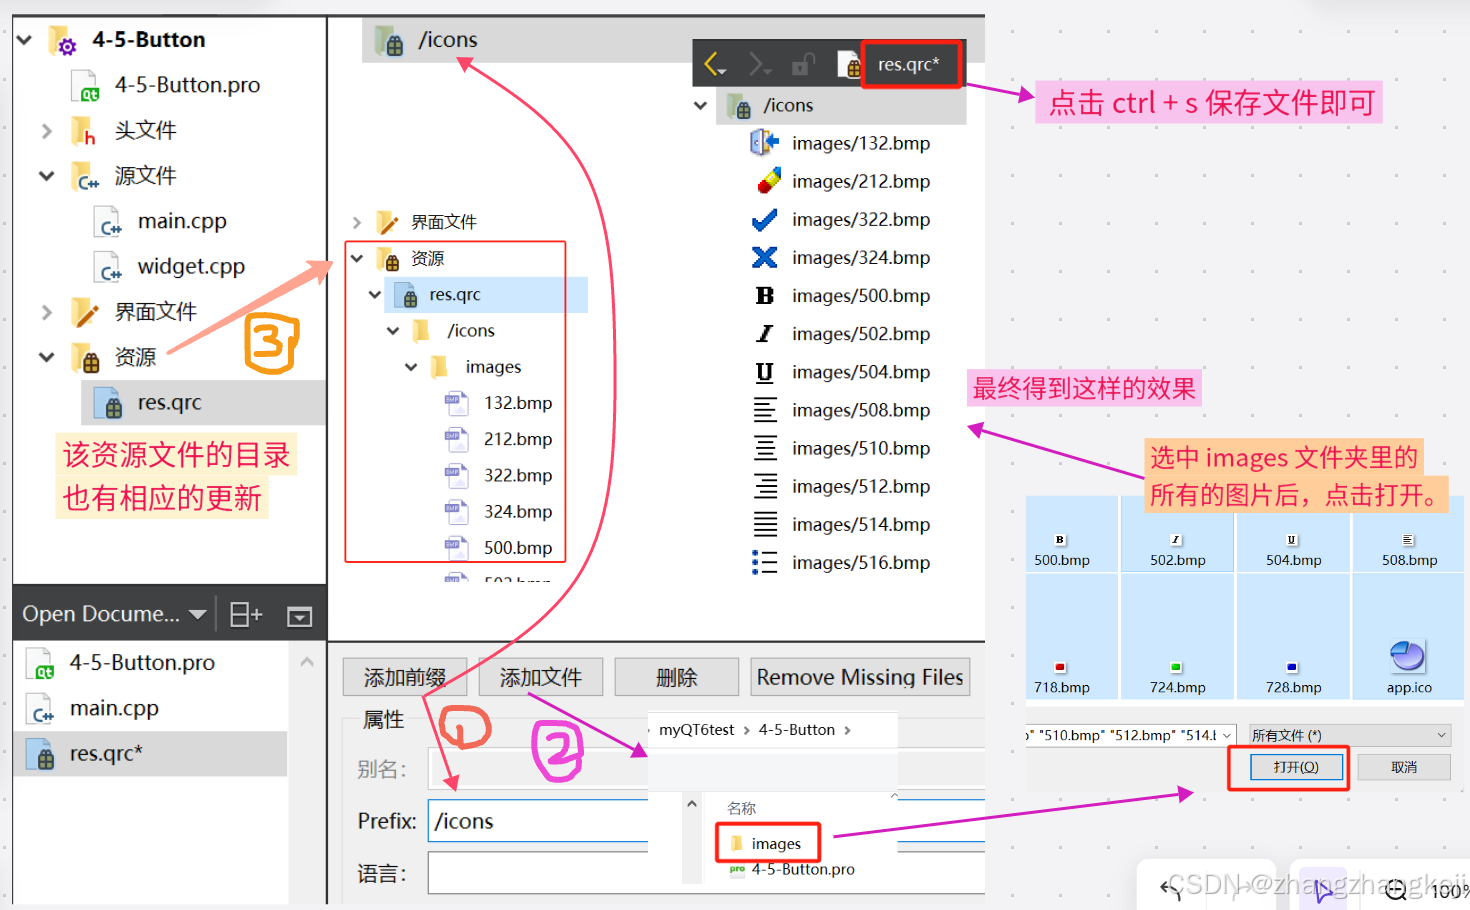Click the align-left icon of images/508.bmp

tap(765, 410)
